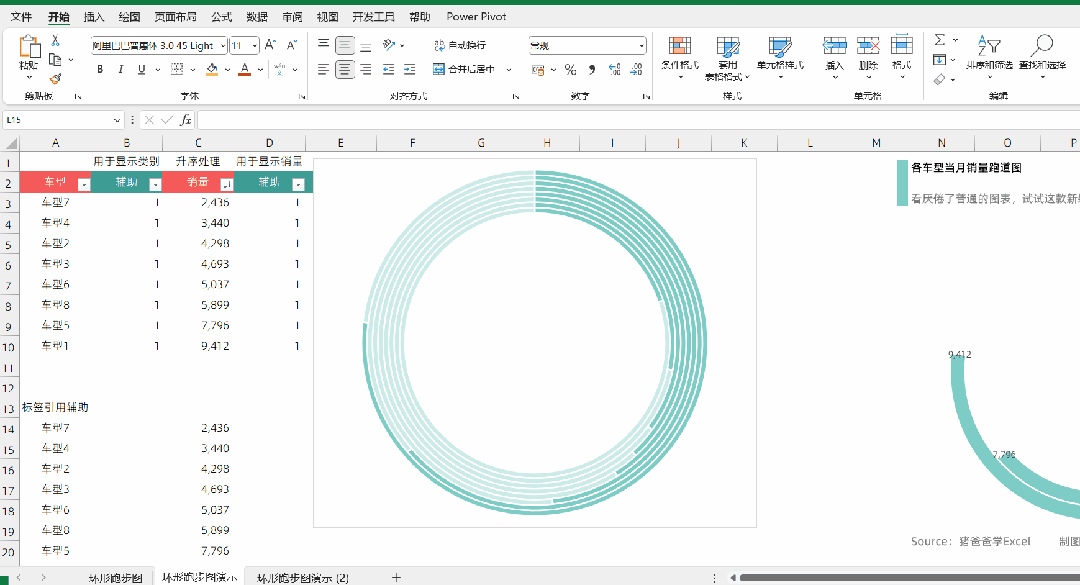Expand the Name Box dropdown arrow
This screenshot has width=1080, height=585.
(116, 120)
